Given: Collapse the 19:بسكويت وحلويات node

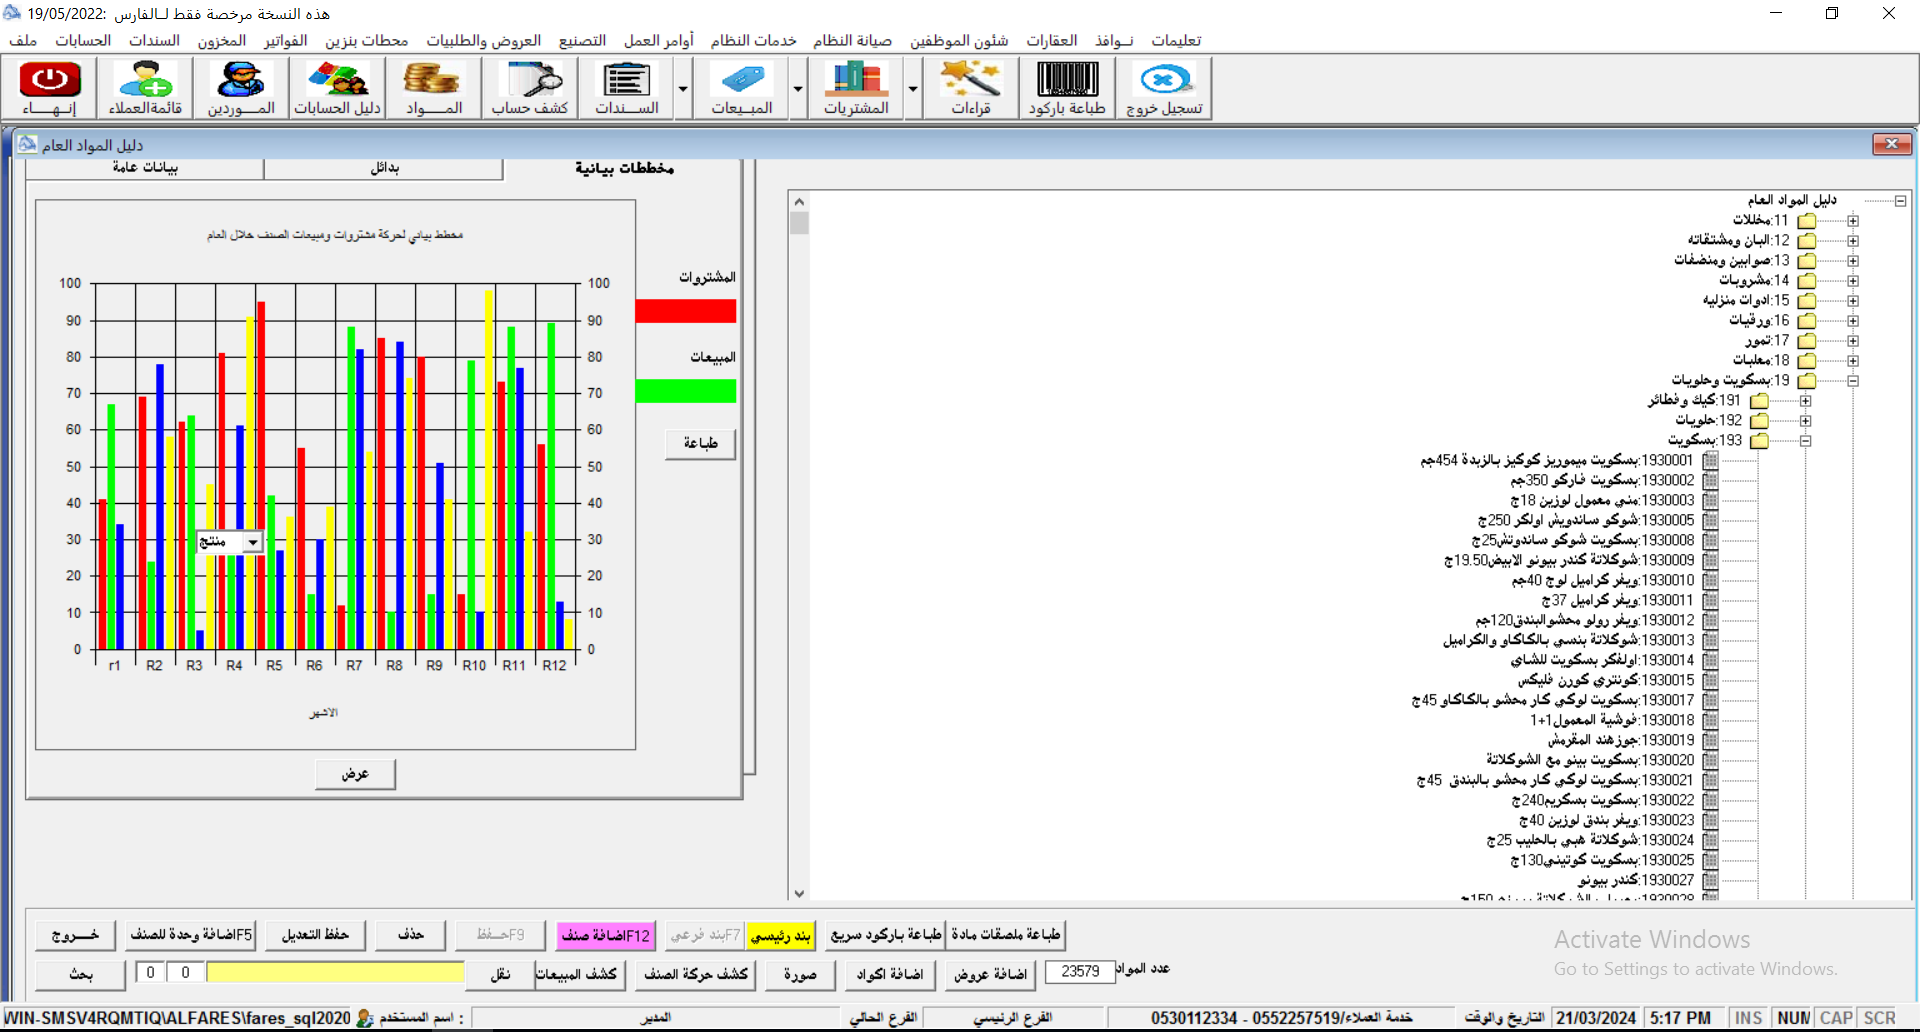Looking at the screenshot, I should pyautogui.click(x=1853, y=381).
